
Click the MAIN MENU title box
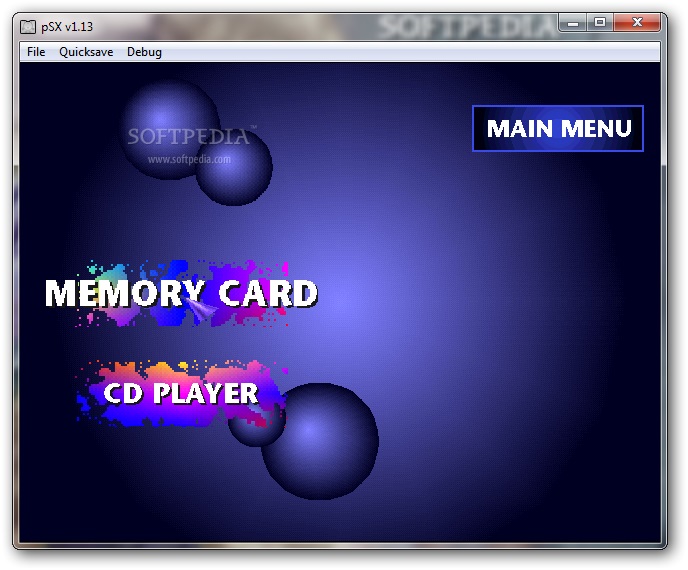pyautogui.click(x=558, y=129)
